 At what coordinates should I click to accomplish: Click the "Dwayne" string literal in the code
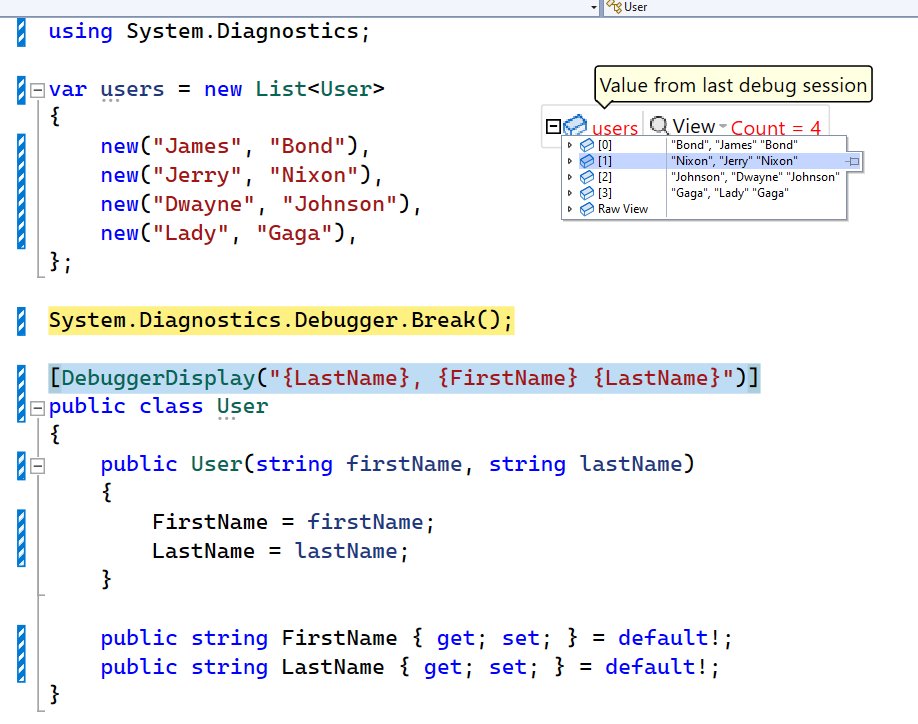(x=203, y=204)
